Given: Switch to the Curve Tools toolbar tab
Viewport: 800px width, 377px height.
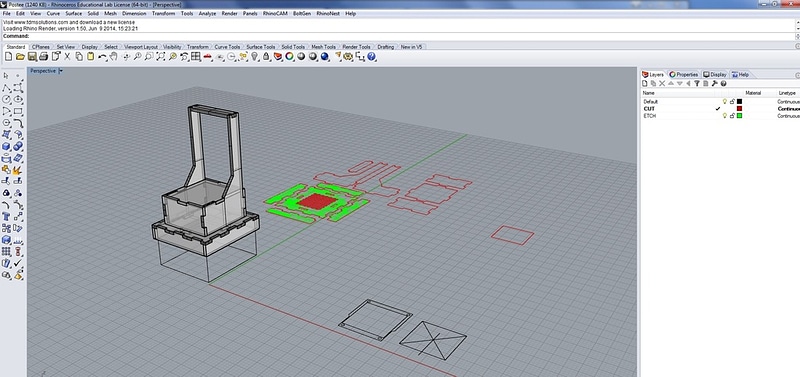Looking at the screenshot, I should pos(227,47).
